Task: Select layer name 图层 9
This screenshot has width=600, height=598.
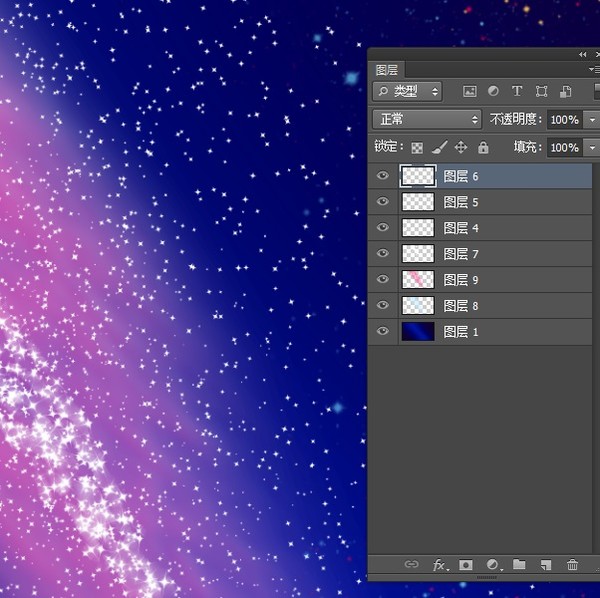Action: pos(461,280)
